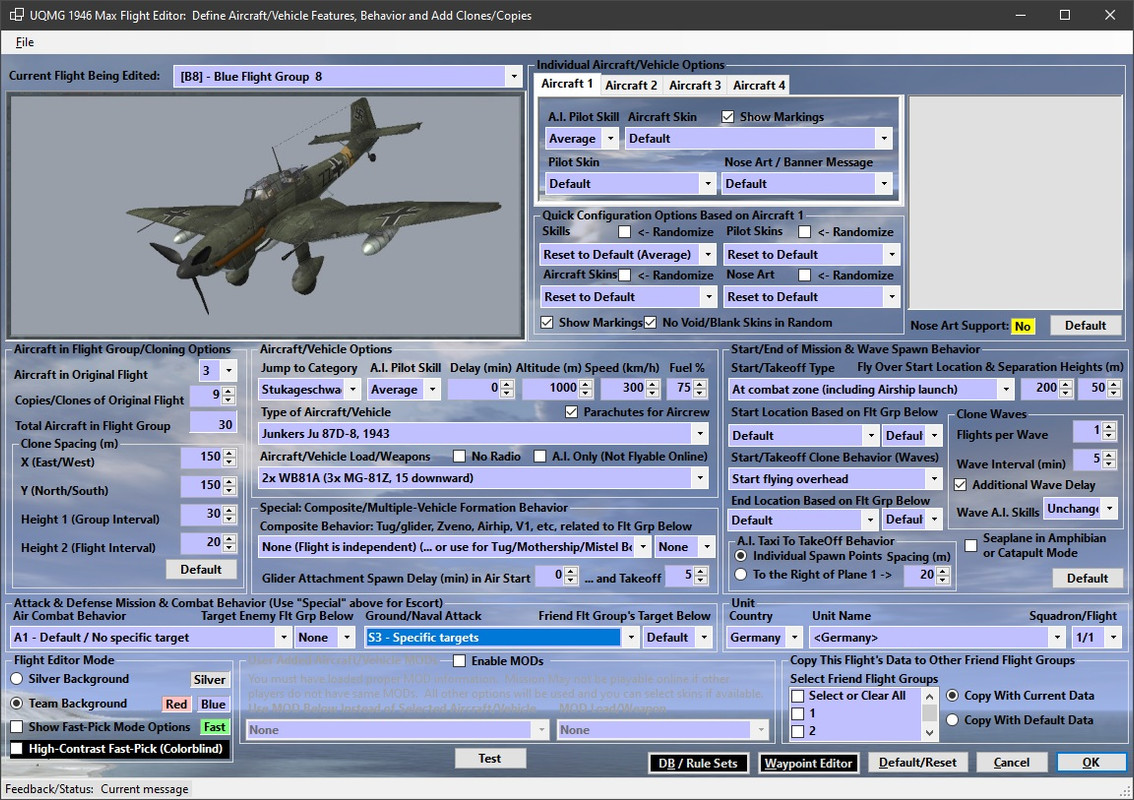Open Jump to Category Stukageschwader dropdown
The height and width of the screenshot is (800, 1134).
click(x=310, y=389)
